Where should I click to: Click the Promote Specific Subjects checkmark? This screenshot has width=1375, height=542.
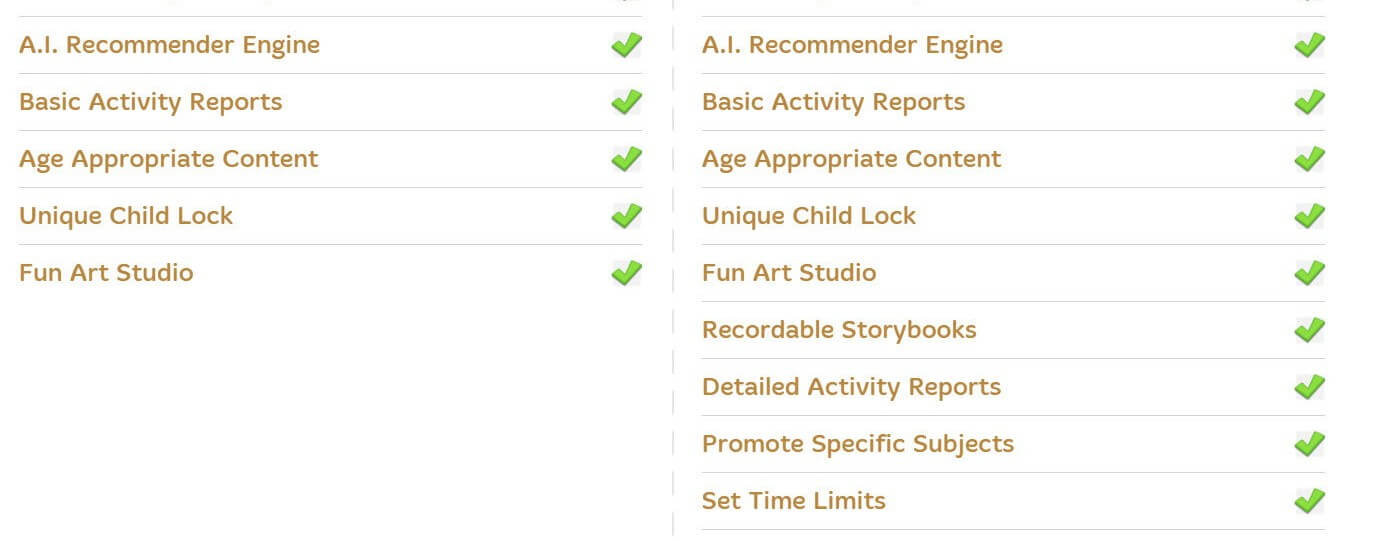1310,444
